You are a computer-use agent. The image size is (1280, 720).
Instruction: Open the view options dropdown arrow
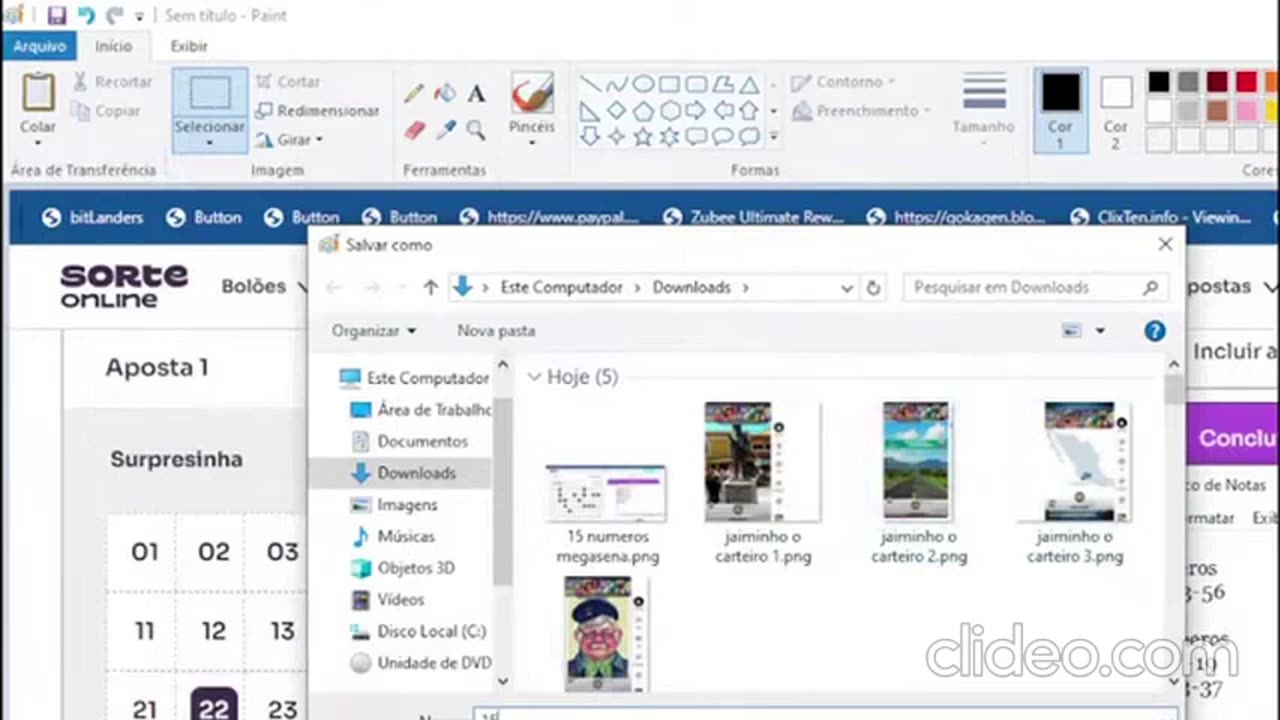[x=1100, y=331]
